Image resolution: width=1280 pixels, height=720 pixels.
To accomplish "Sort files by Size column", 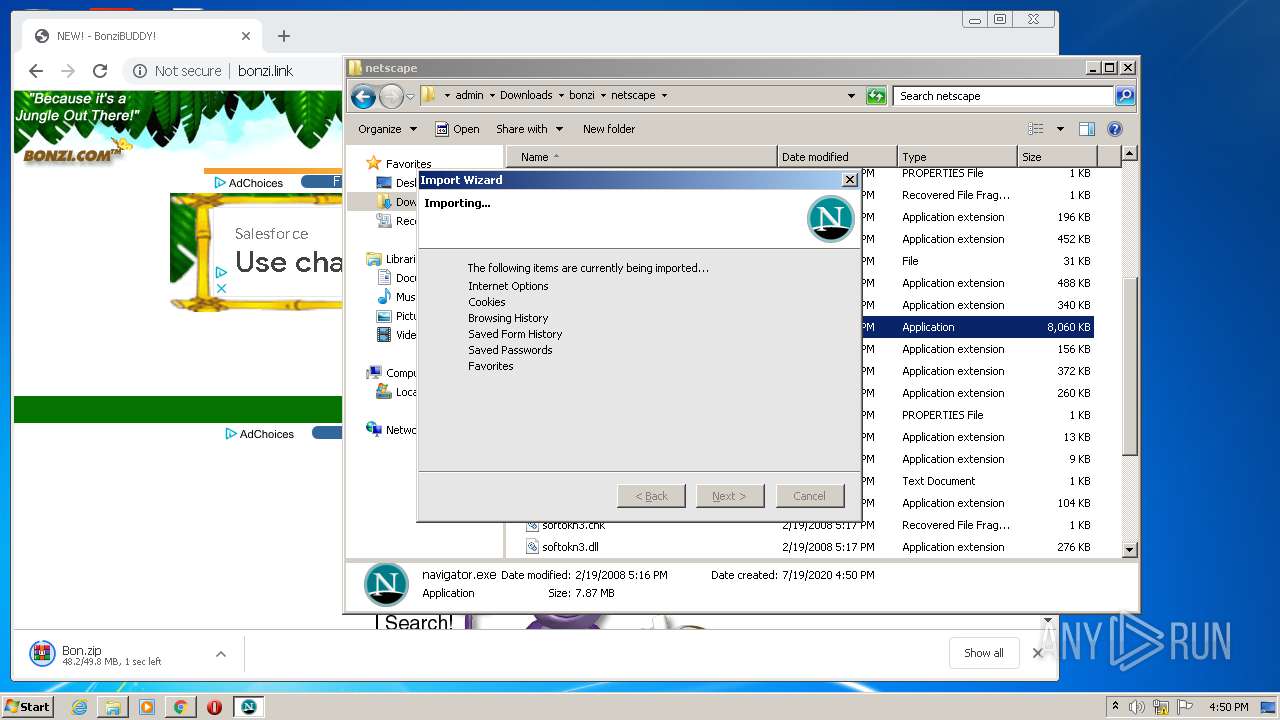I will (x=1056, y=157).
